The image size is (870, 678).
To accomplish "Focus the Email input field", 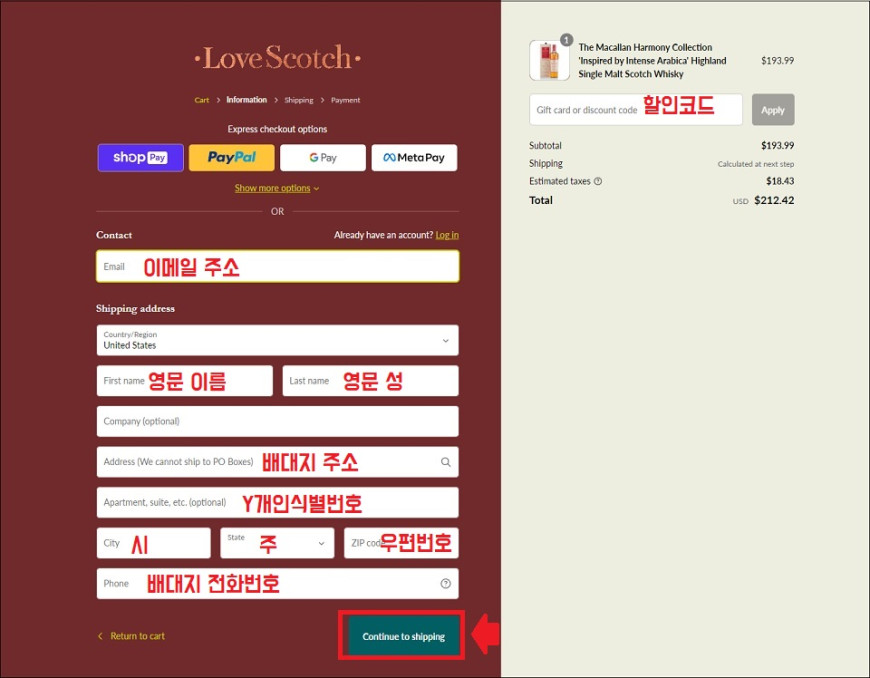I will (x=277, y=266).
